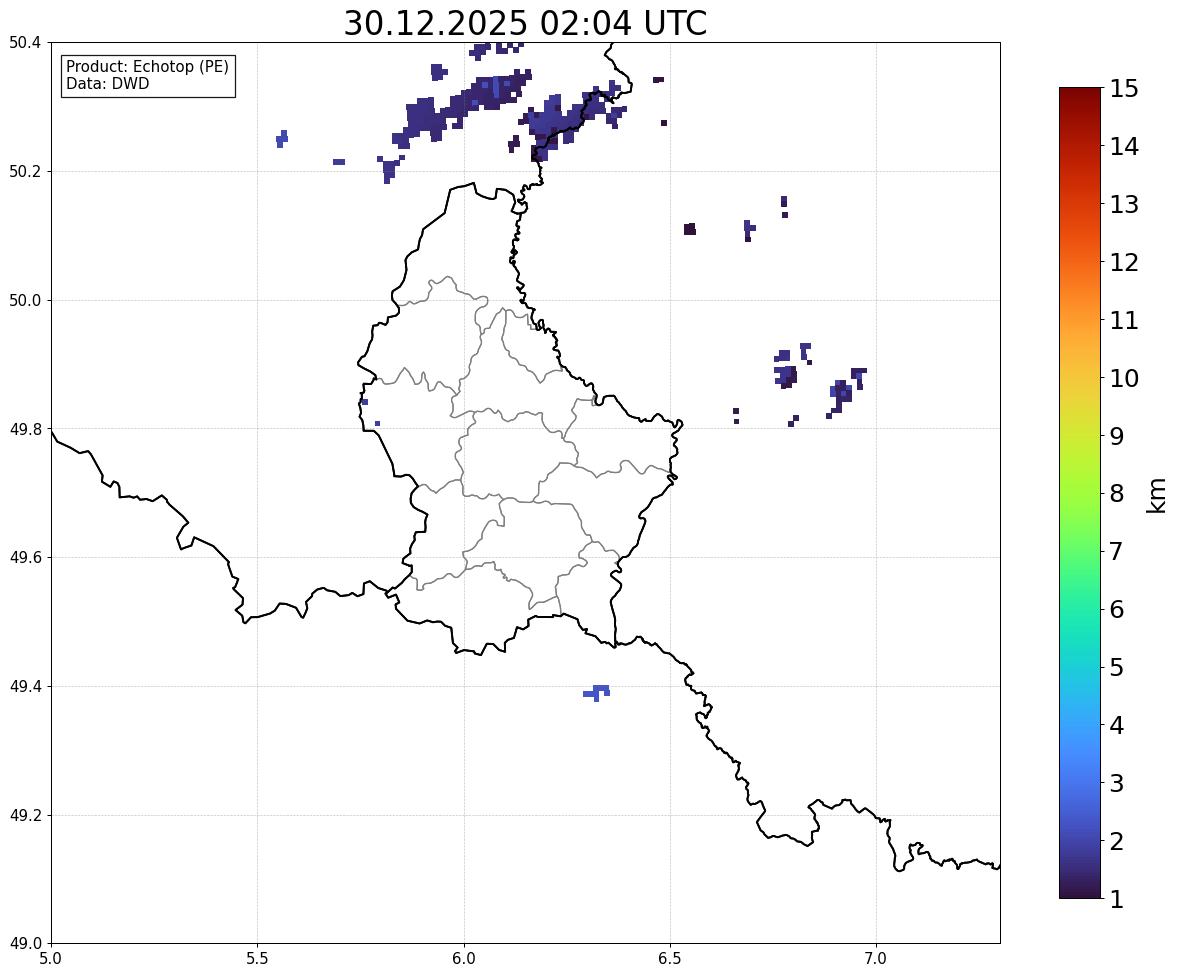The height and width of the screenshot is (976, 1178).
Task: Click the 'Product: Echotop (PE)' legend text
Action: click(x=147, y=66)
